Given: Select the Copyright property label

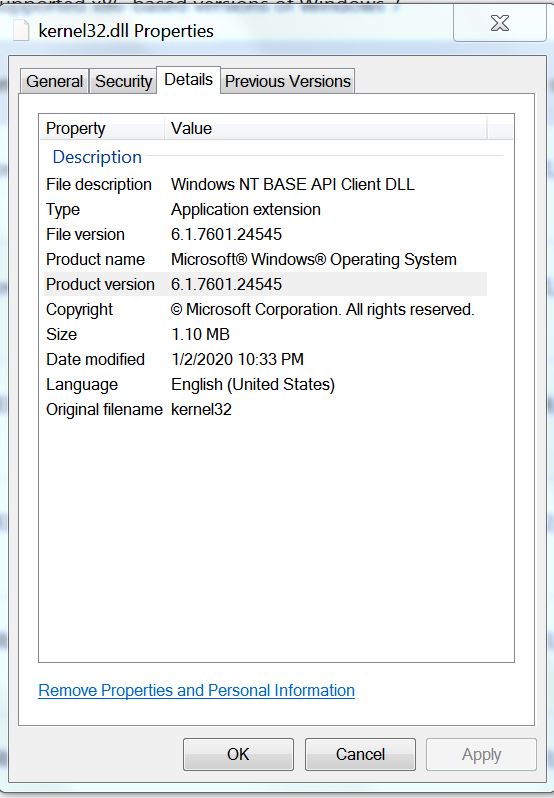Looking at the screenshot, I should pyautogui.click(x=79, y=309).
